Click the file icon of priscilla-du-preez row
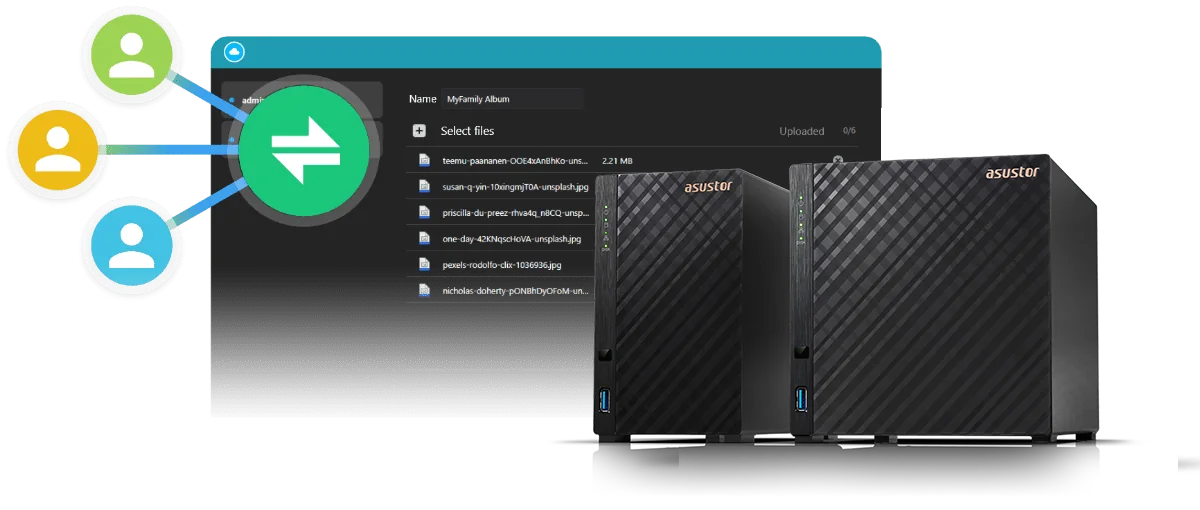Screen dimensions: 1200x510 click(424, 212)
